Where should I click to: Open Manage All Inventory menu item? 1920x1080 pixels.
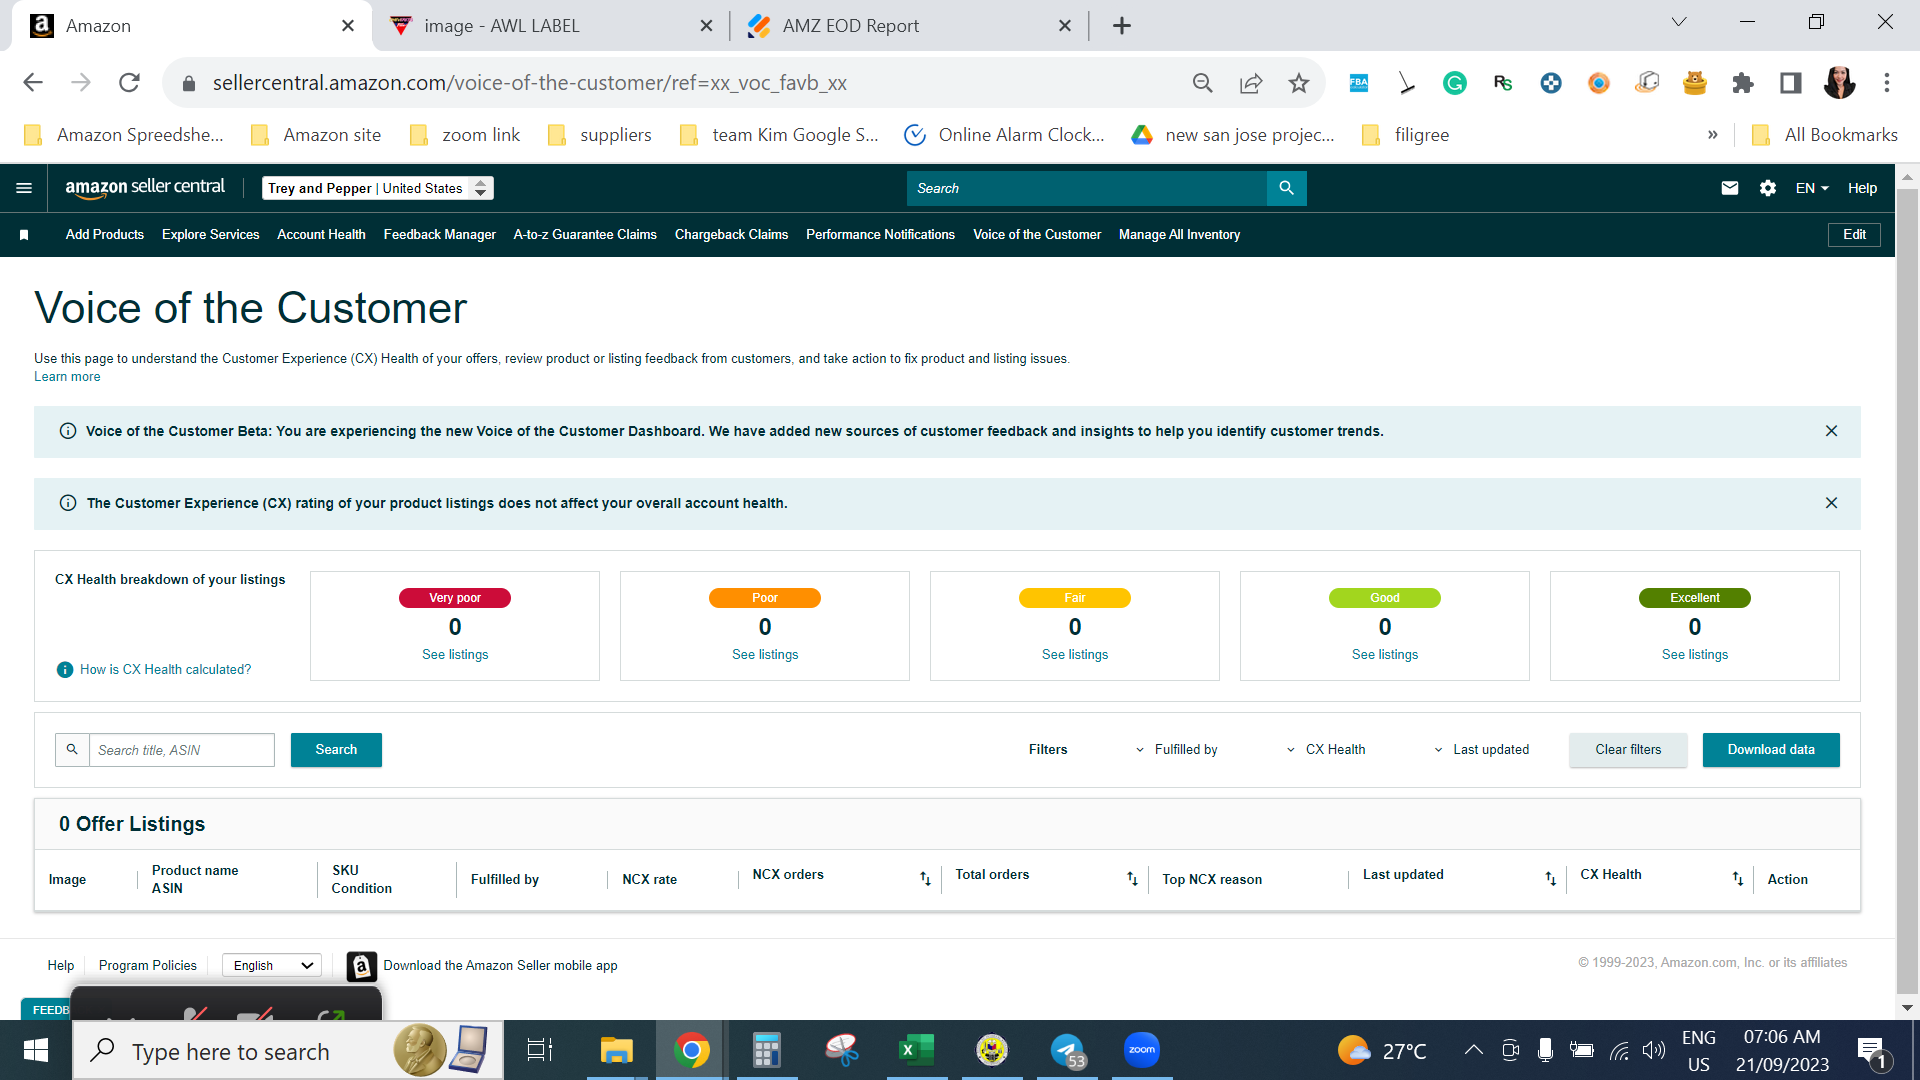[x=1179, y=235]
